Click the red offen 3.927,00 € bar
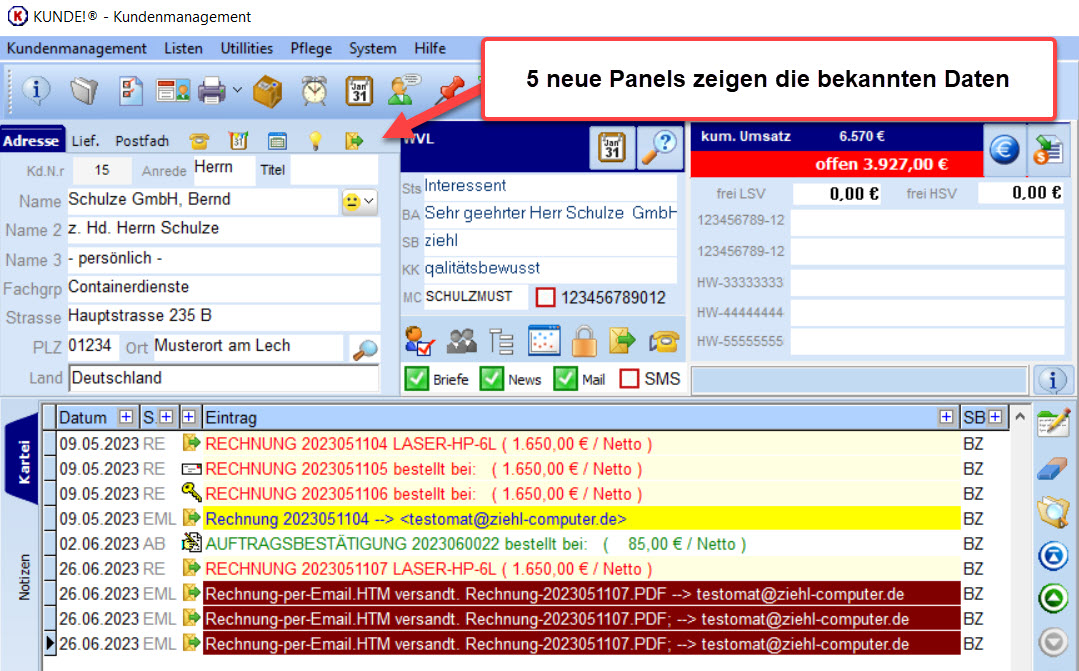Screen dimensions: 1079x671 point(836,164)
